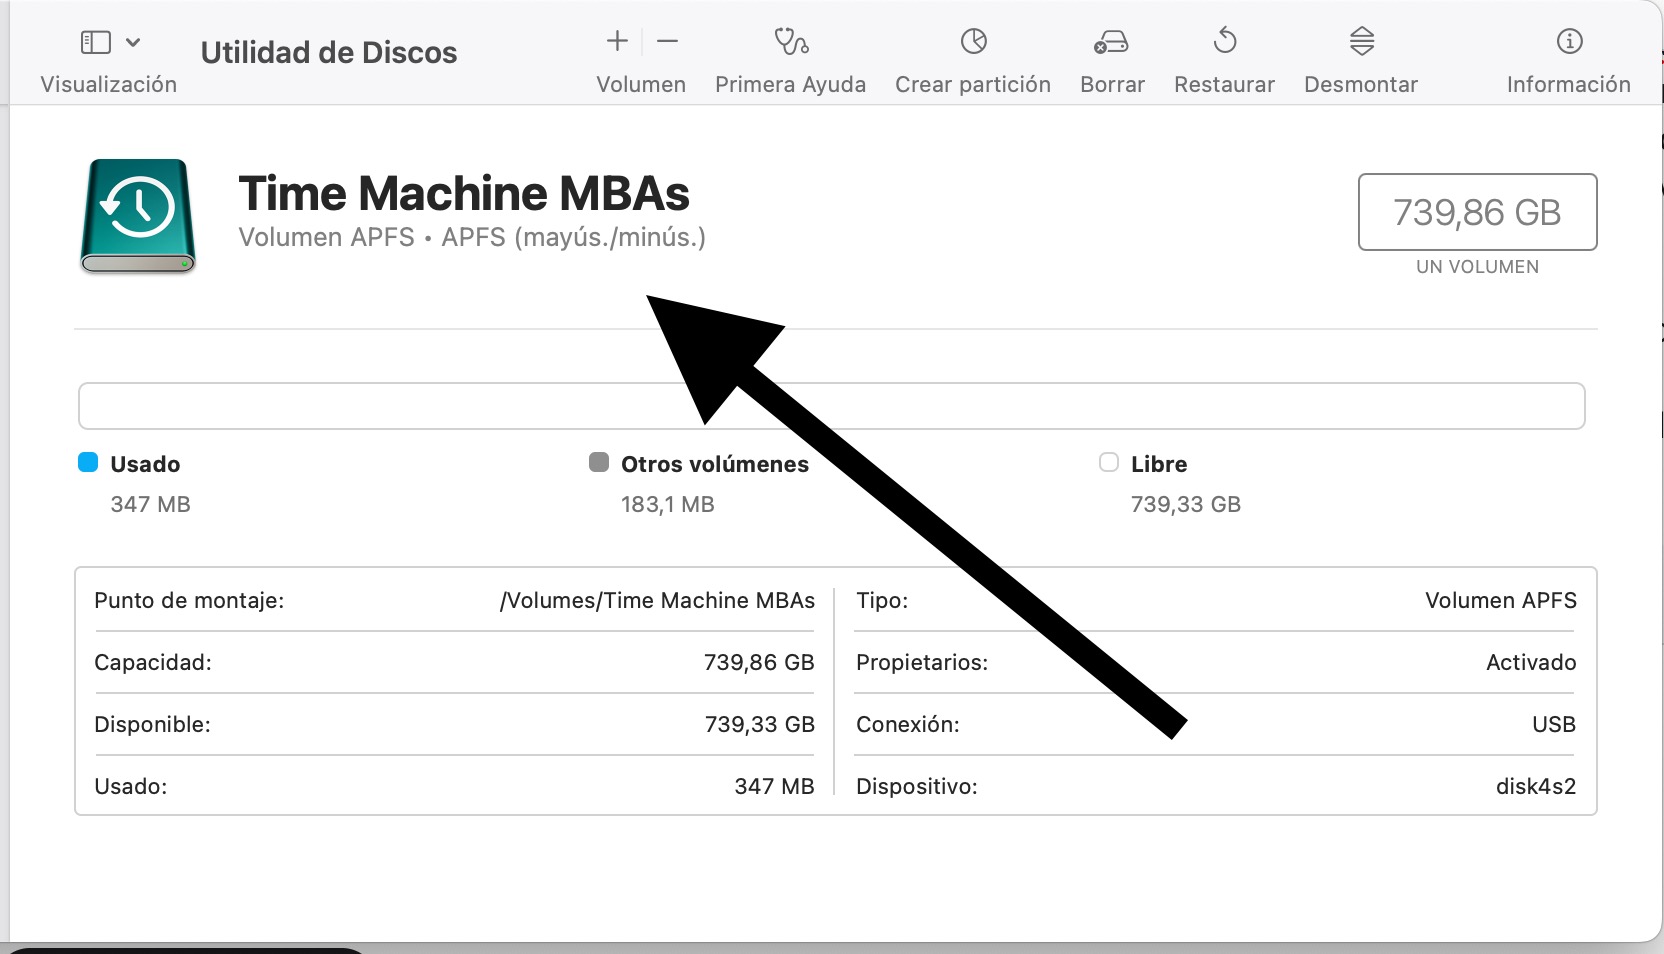Click the Time Machine drive icon
This screenshot has width=1664, height=954.
point(138,215)
